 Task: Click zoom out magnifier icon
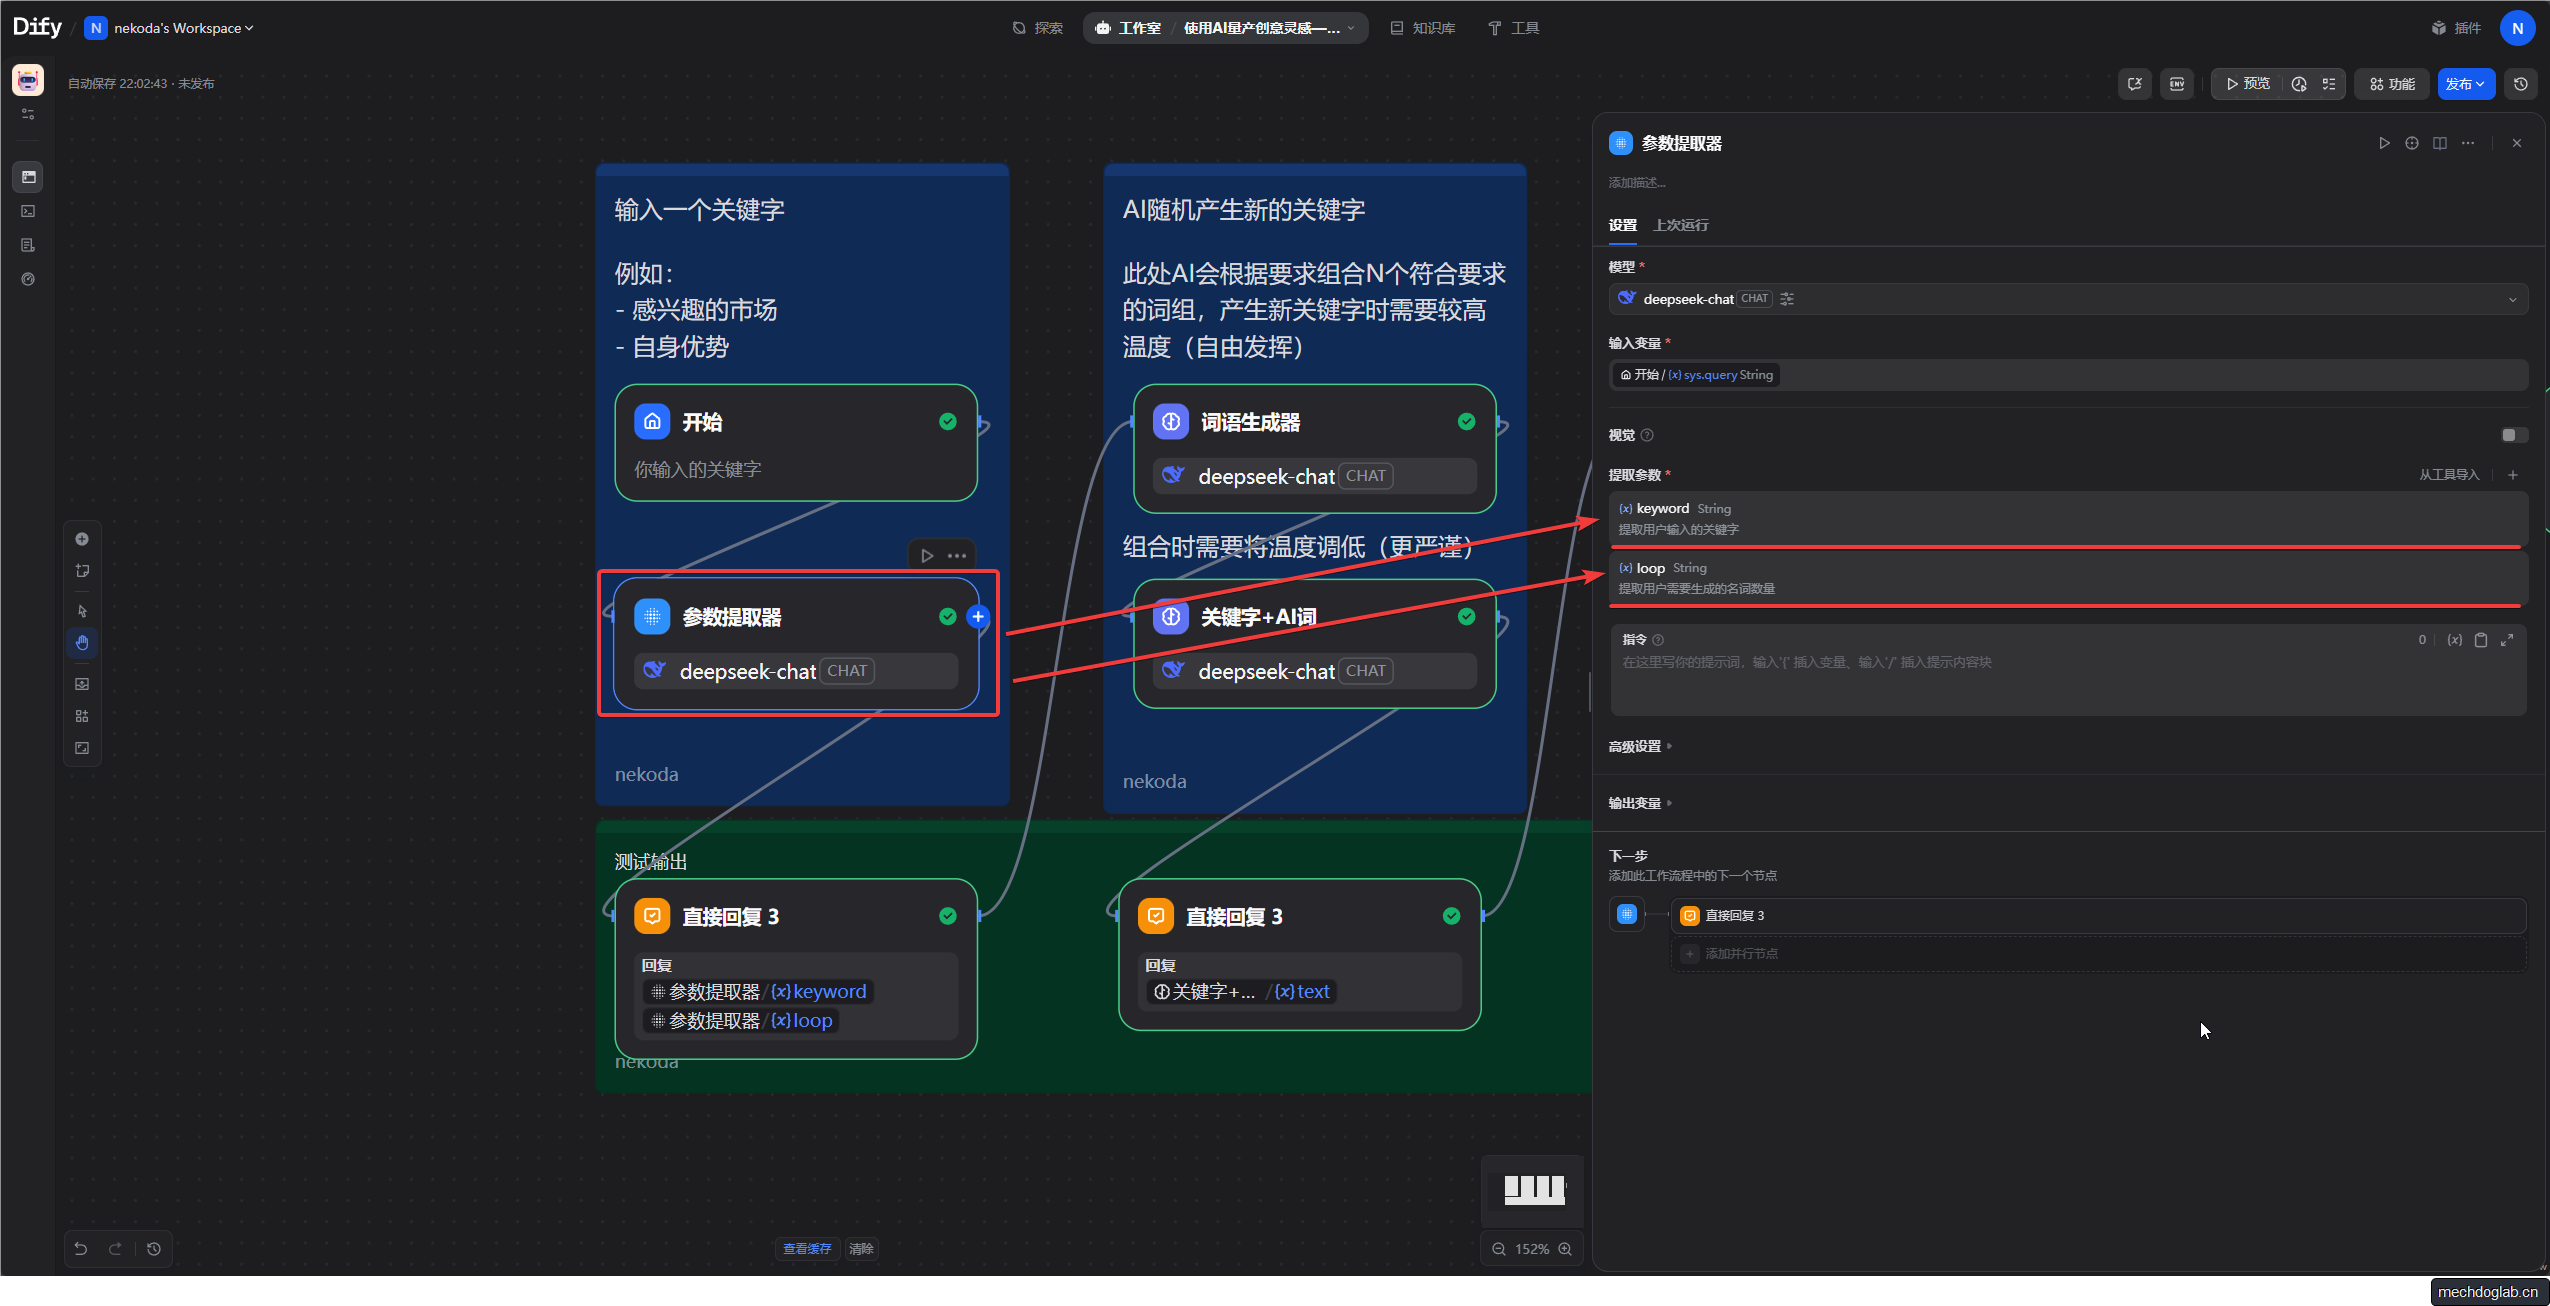(1498, 1249)
